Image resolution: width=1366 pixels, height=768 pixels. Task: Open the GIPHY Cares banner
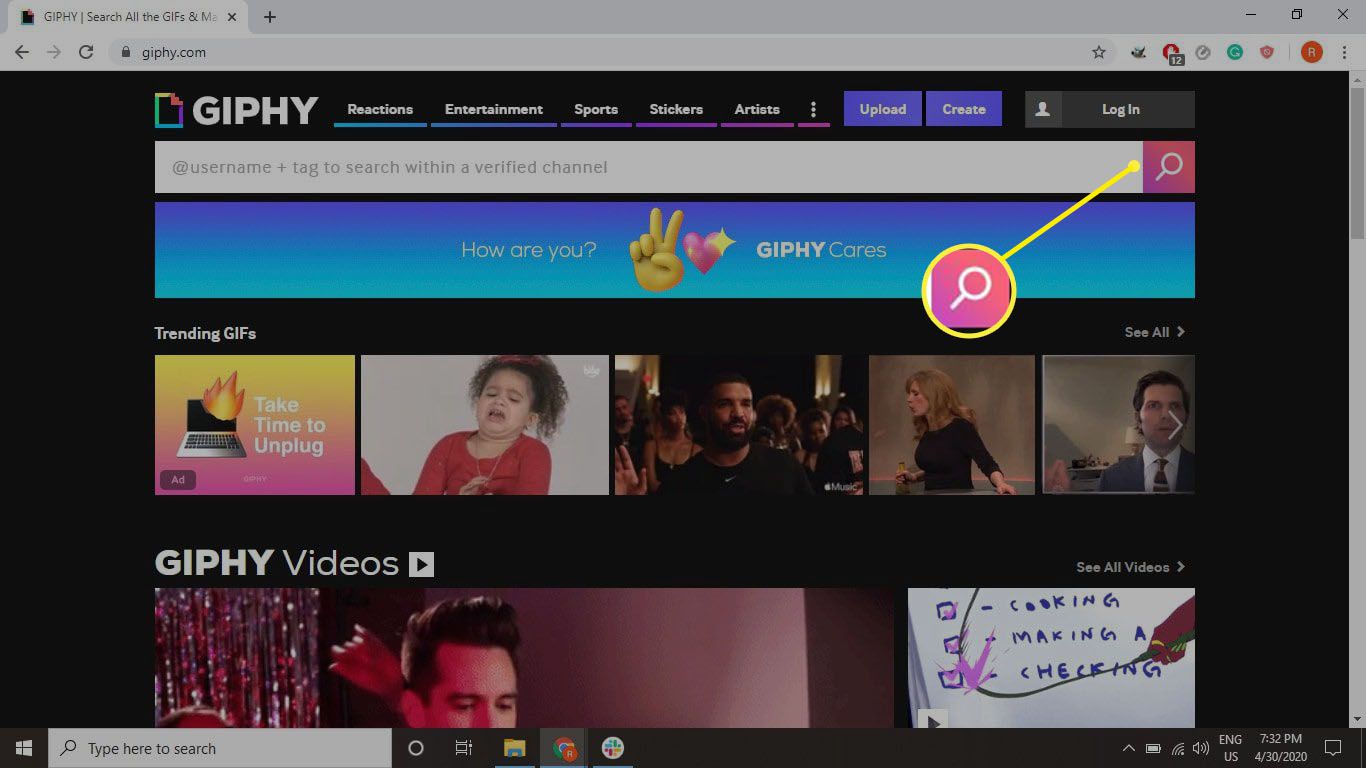pyautogui.click(x=674, y=250)
